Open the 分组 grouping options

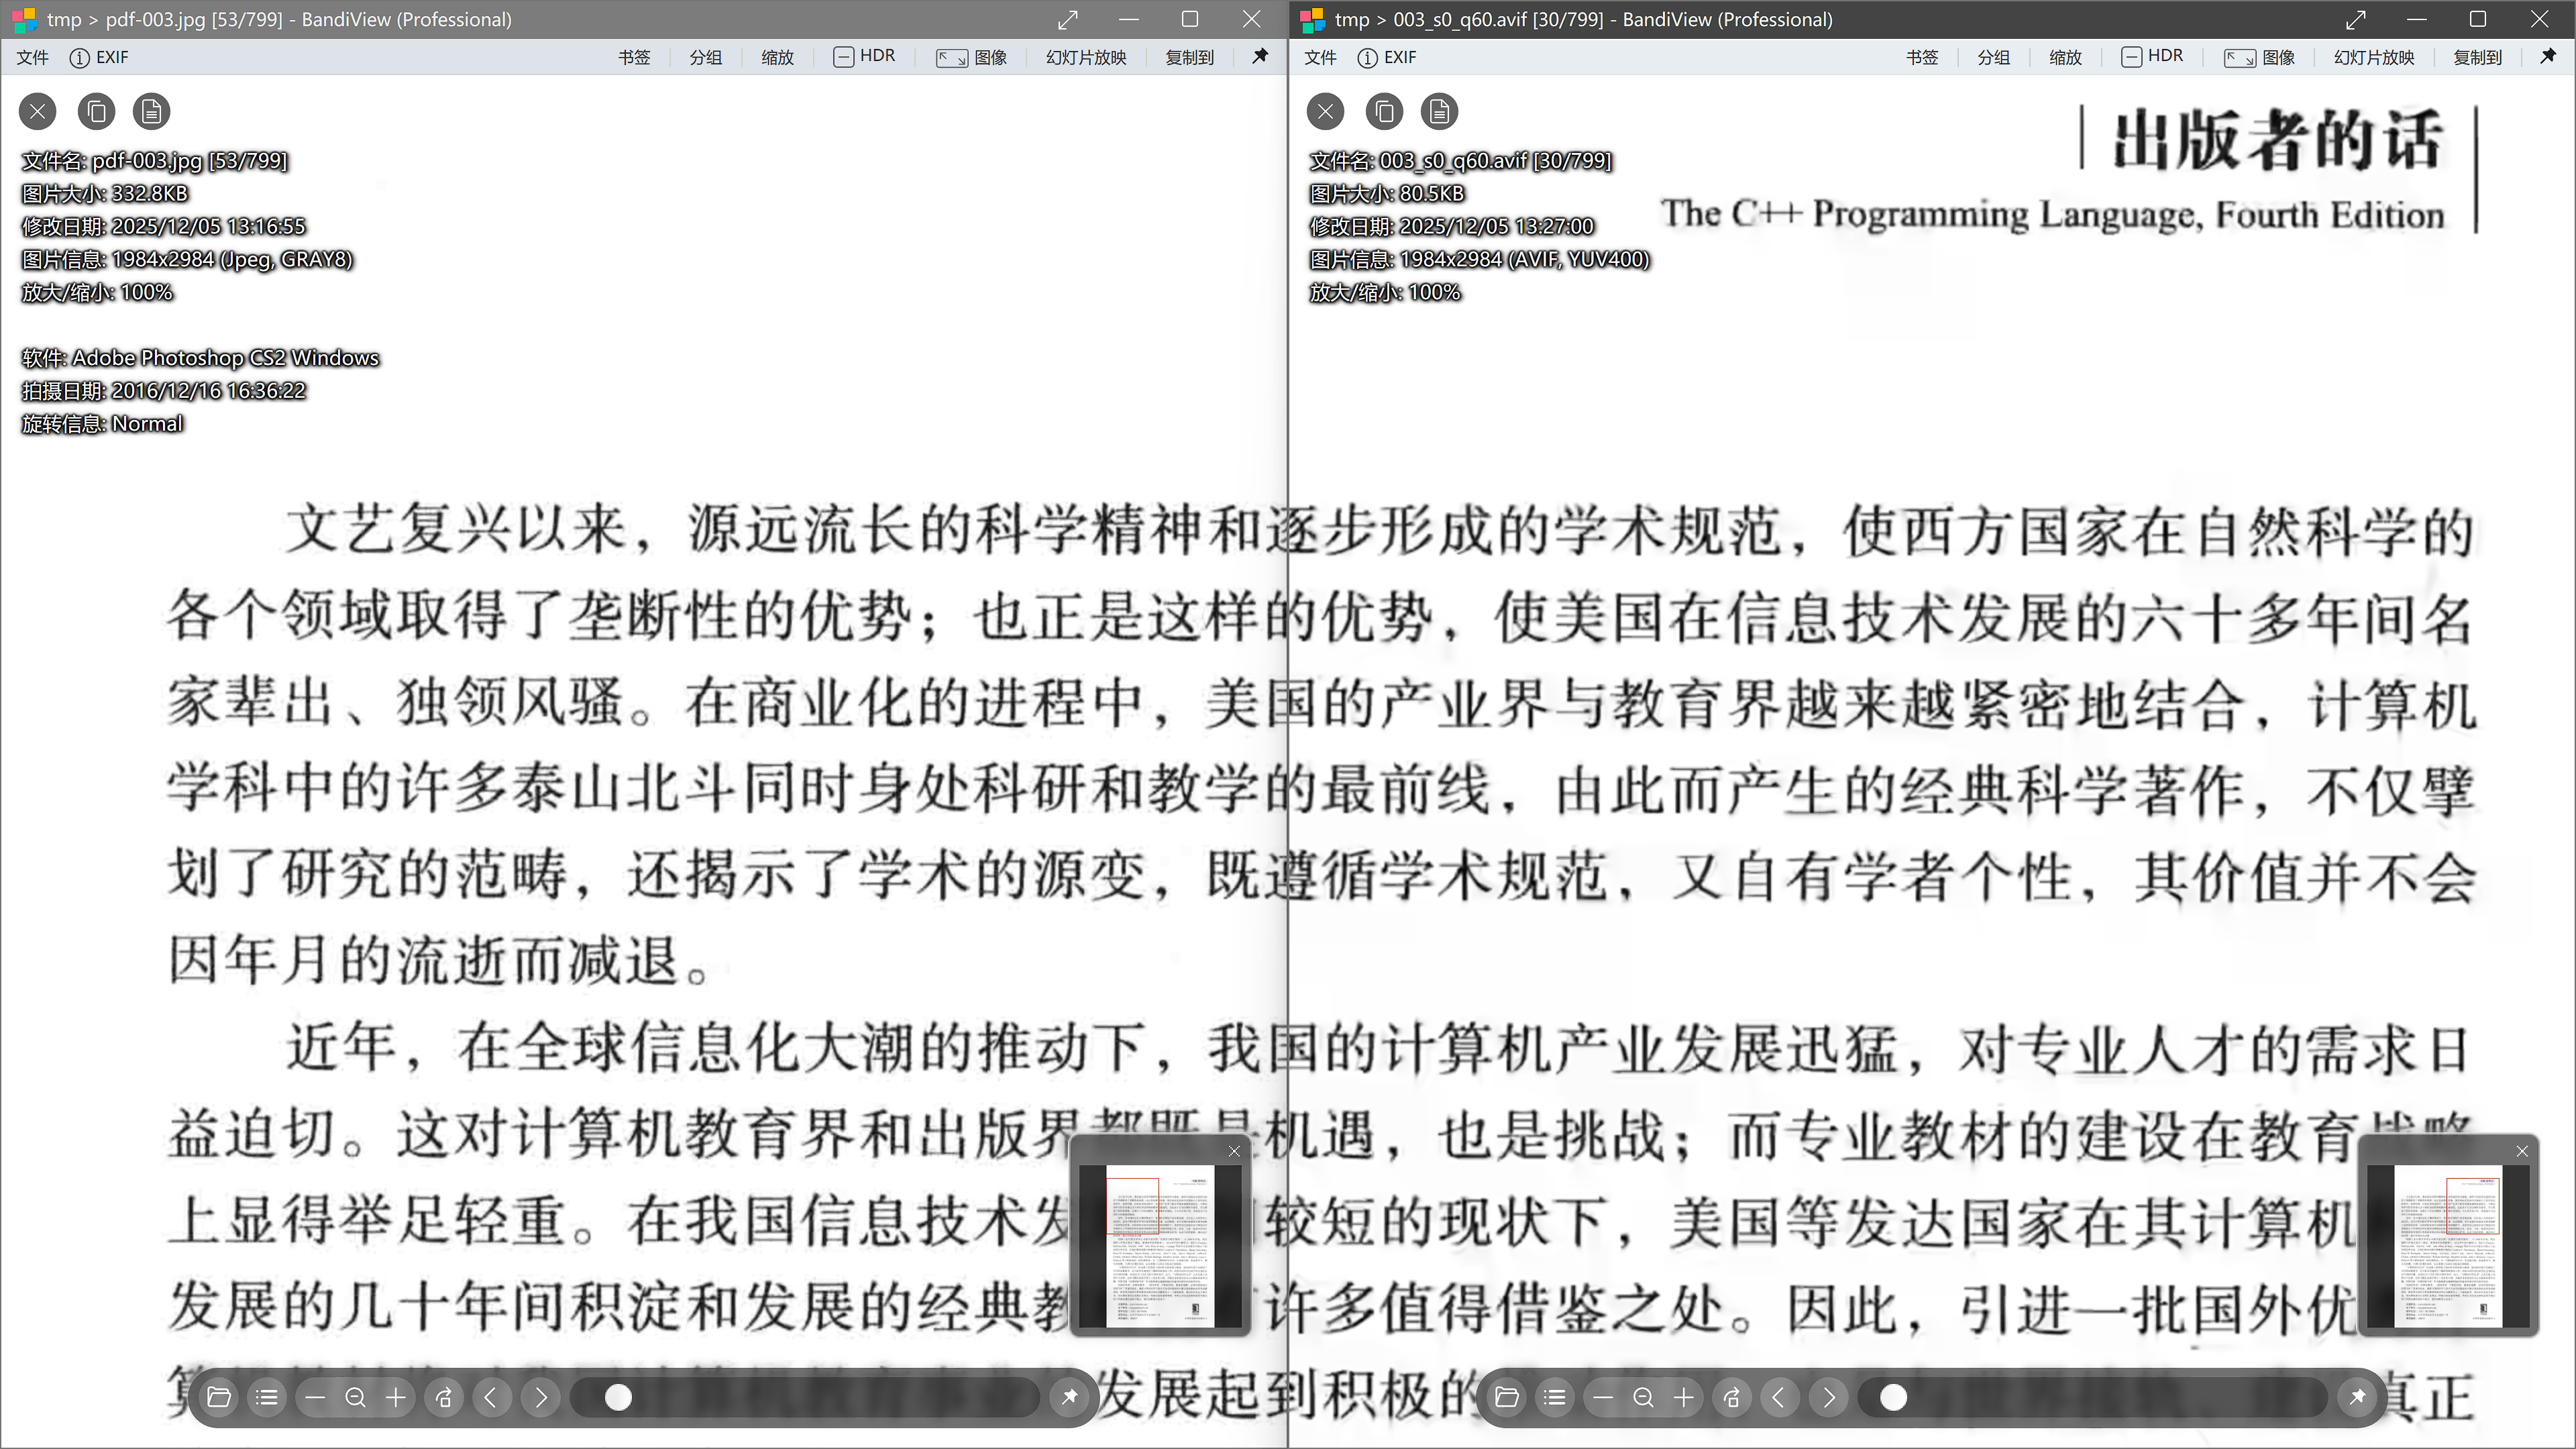coord(705,57)
